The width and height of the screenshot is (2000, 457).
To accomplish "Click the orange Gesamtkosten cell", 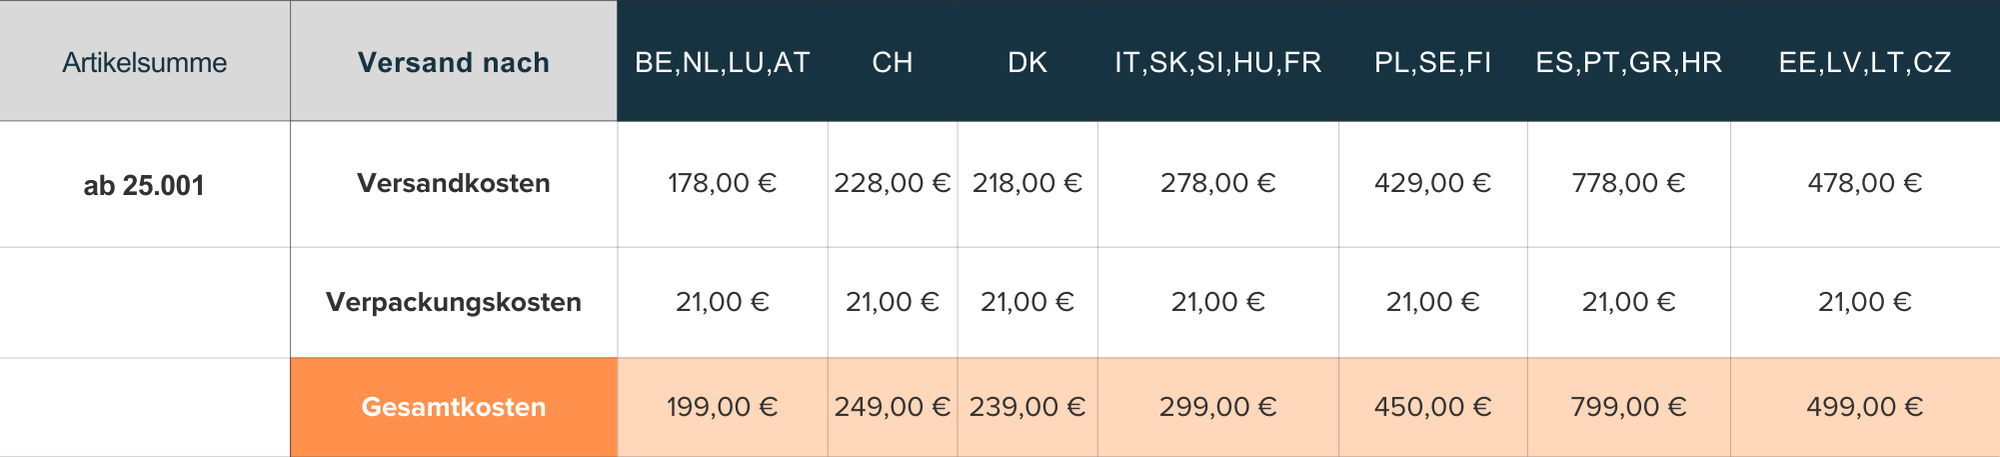I will tap(453, 407).
